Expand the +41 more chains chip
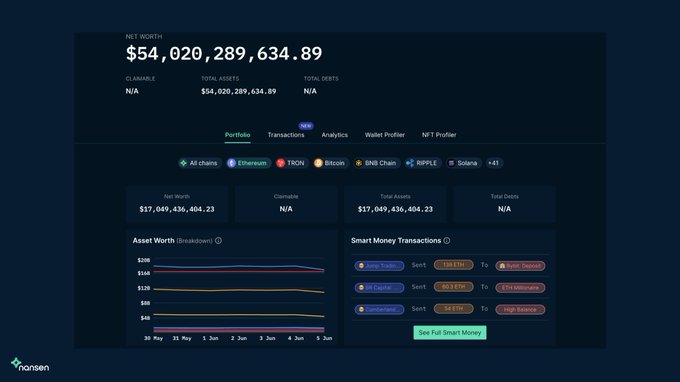Image resolution: width=680 pixels, height=382 pixels. 494,163
